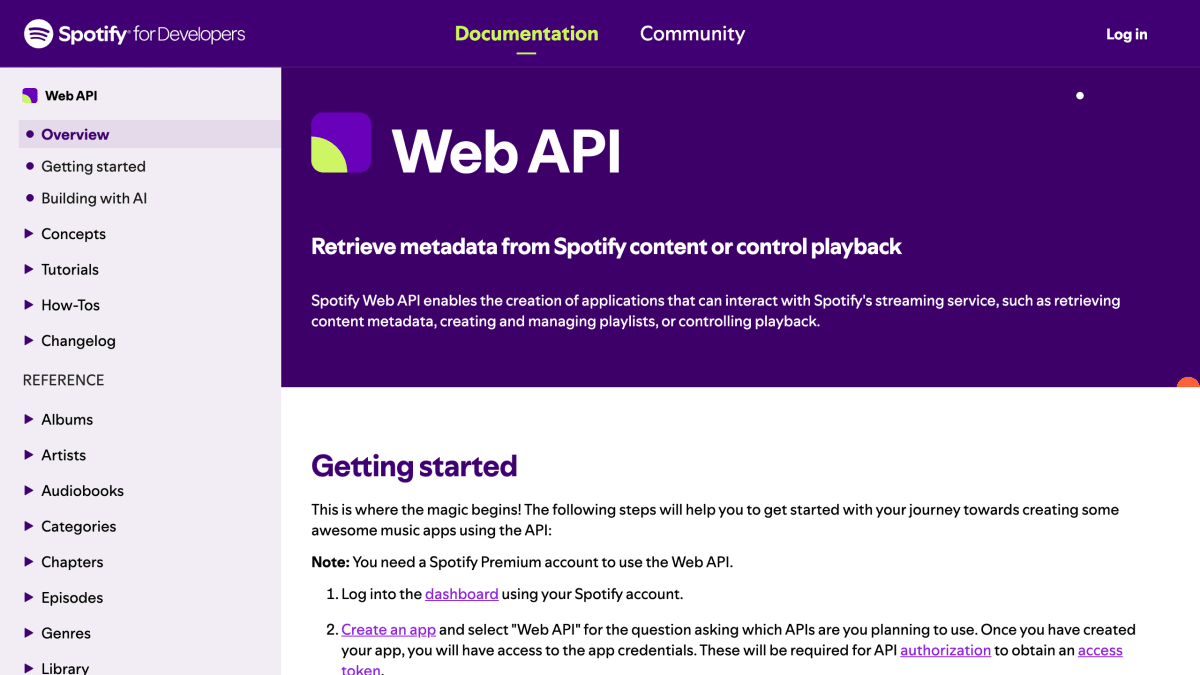This screenshot has width=1200, height=675.
Task: Expand the How-Tos section arrow
Action: pos(29,305)
